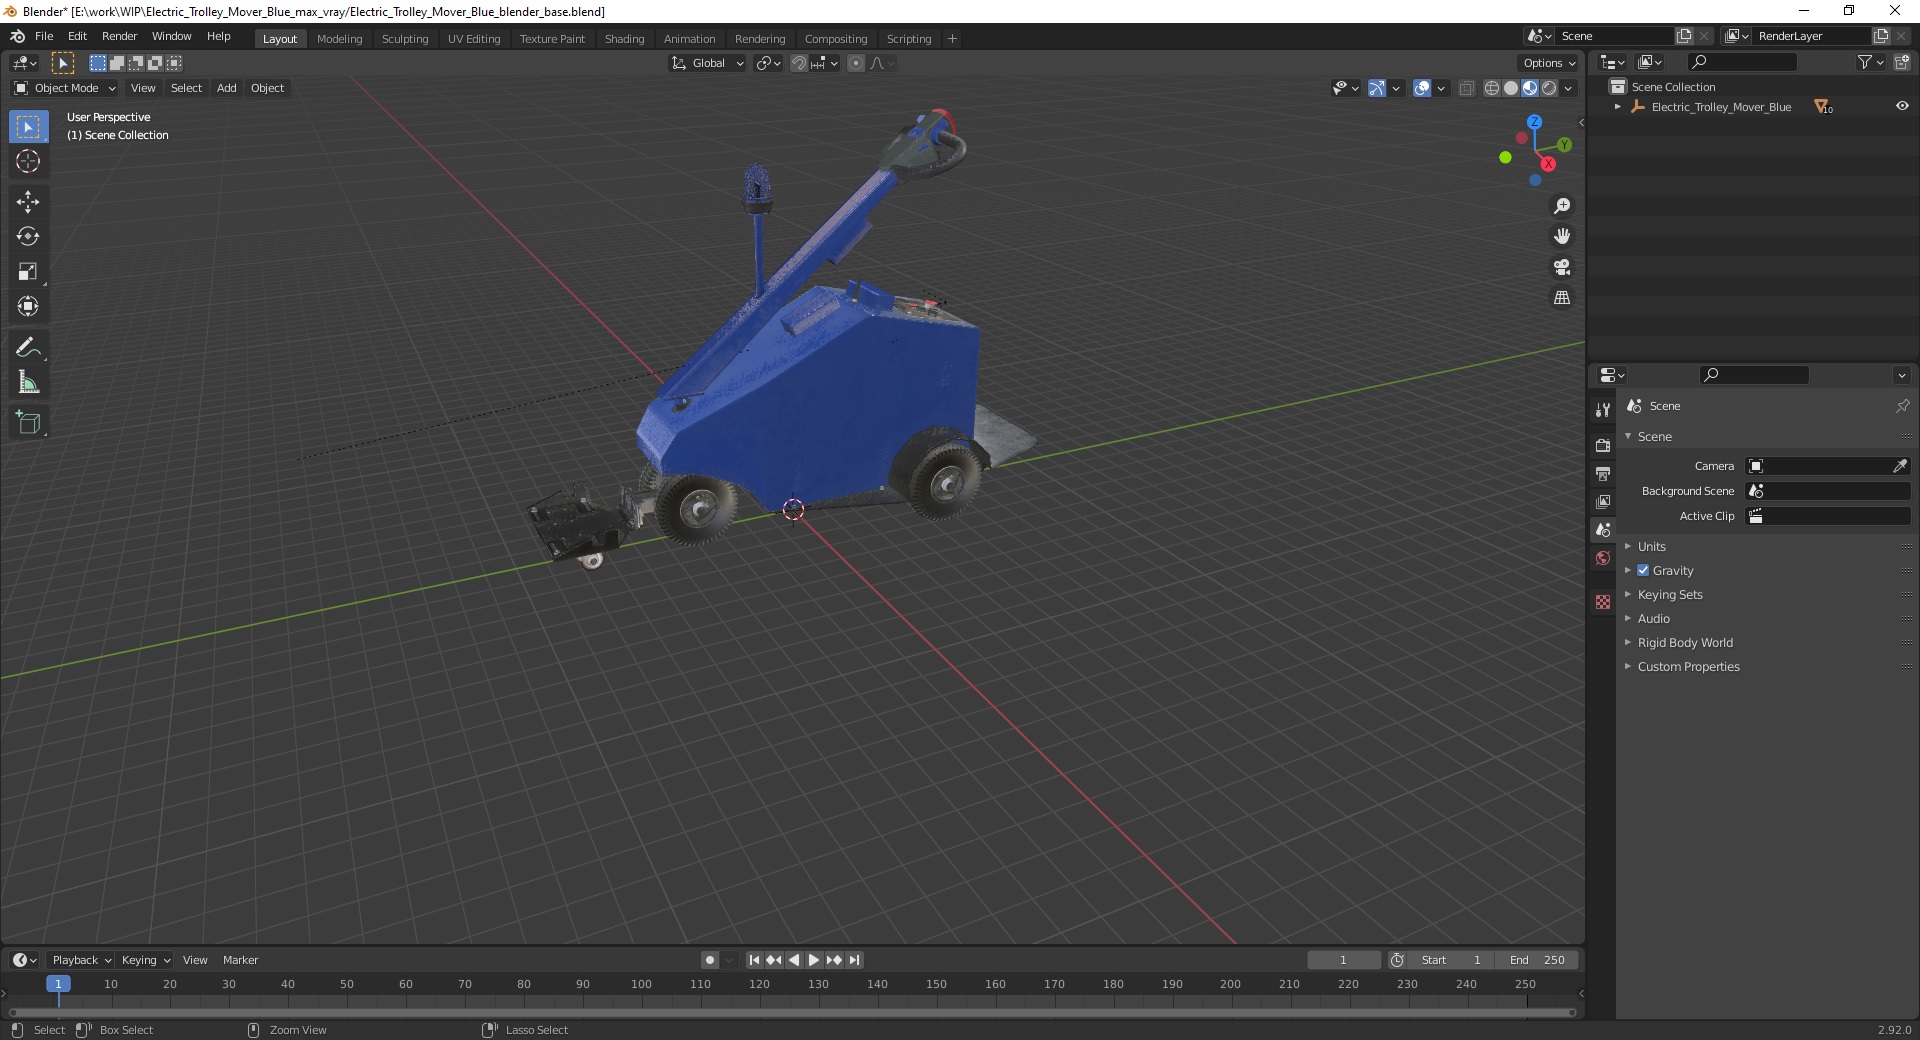Toggle viewport overlays display

[1422, 88]
